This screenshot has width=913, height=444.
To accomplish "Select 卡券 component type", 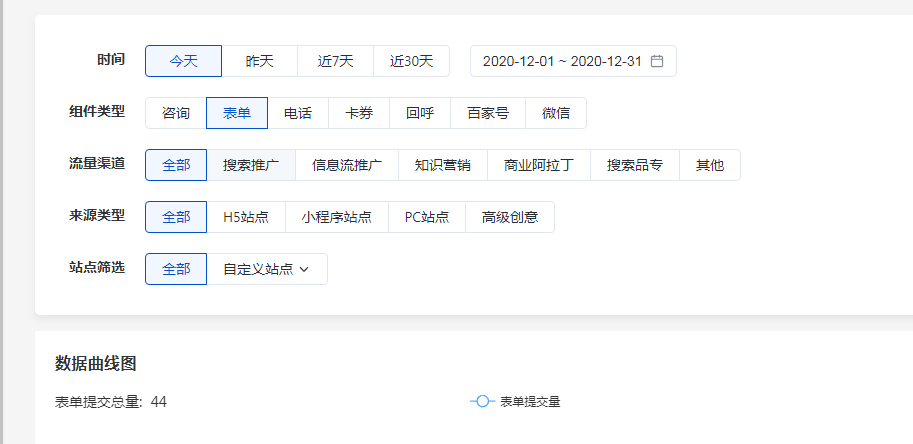I will point(359,113).
